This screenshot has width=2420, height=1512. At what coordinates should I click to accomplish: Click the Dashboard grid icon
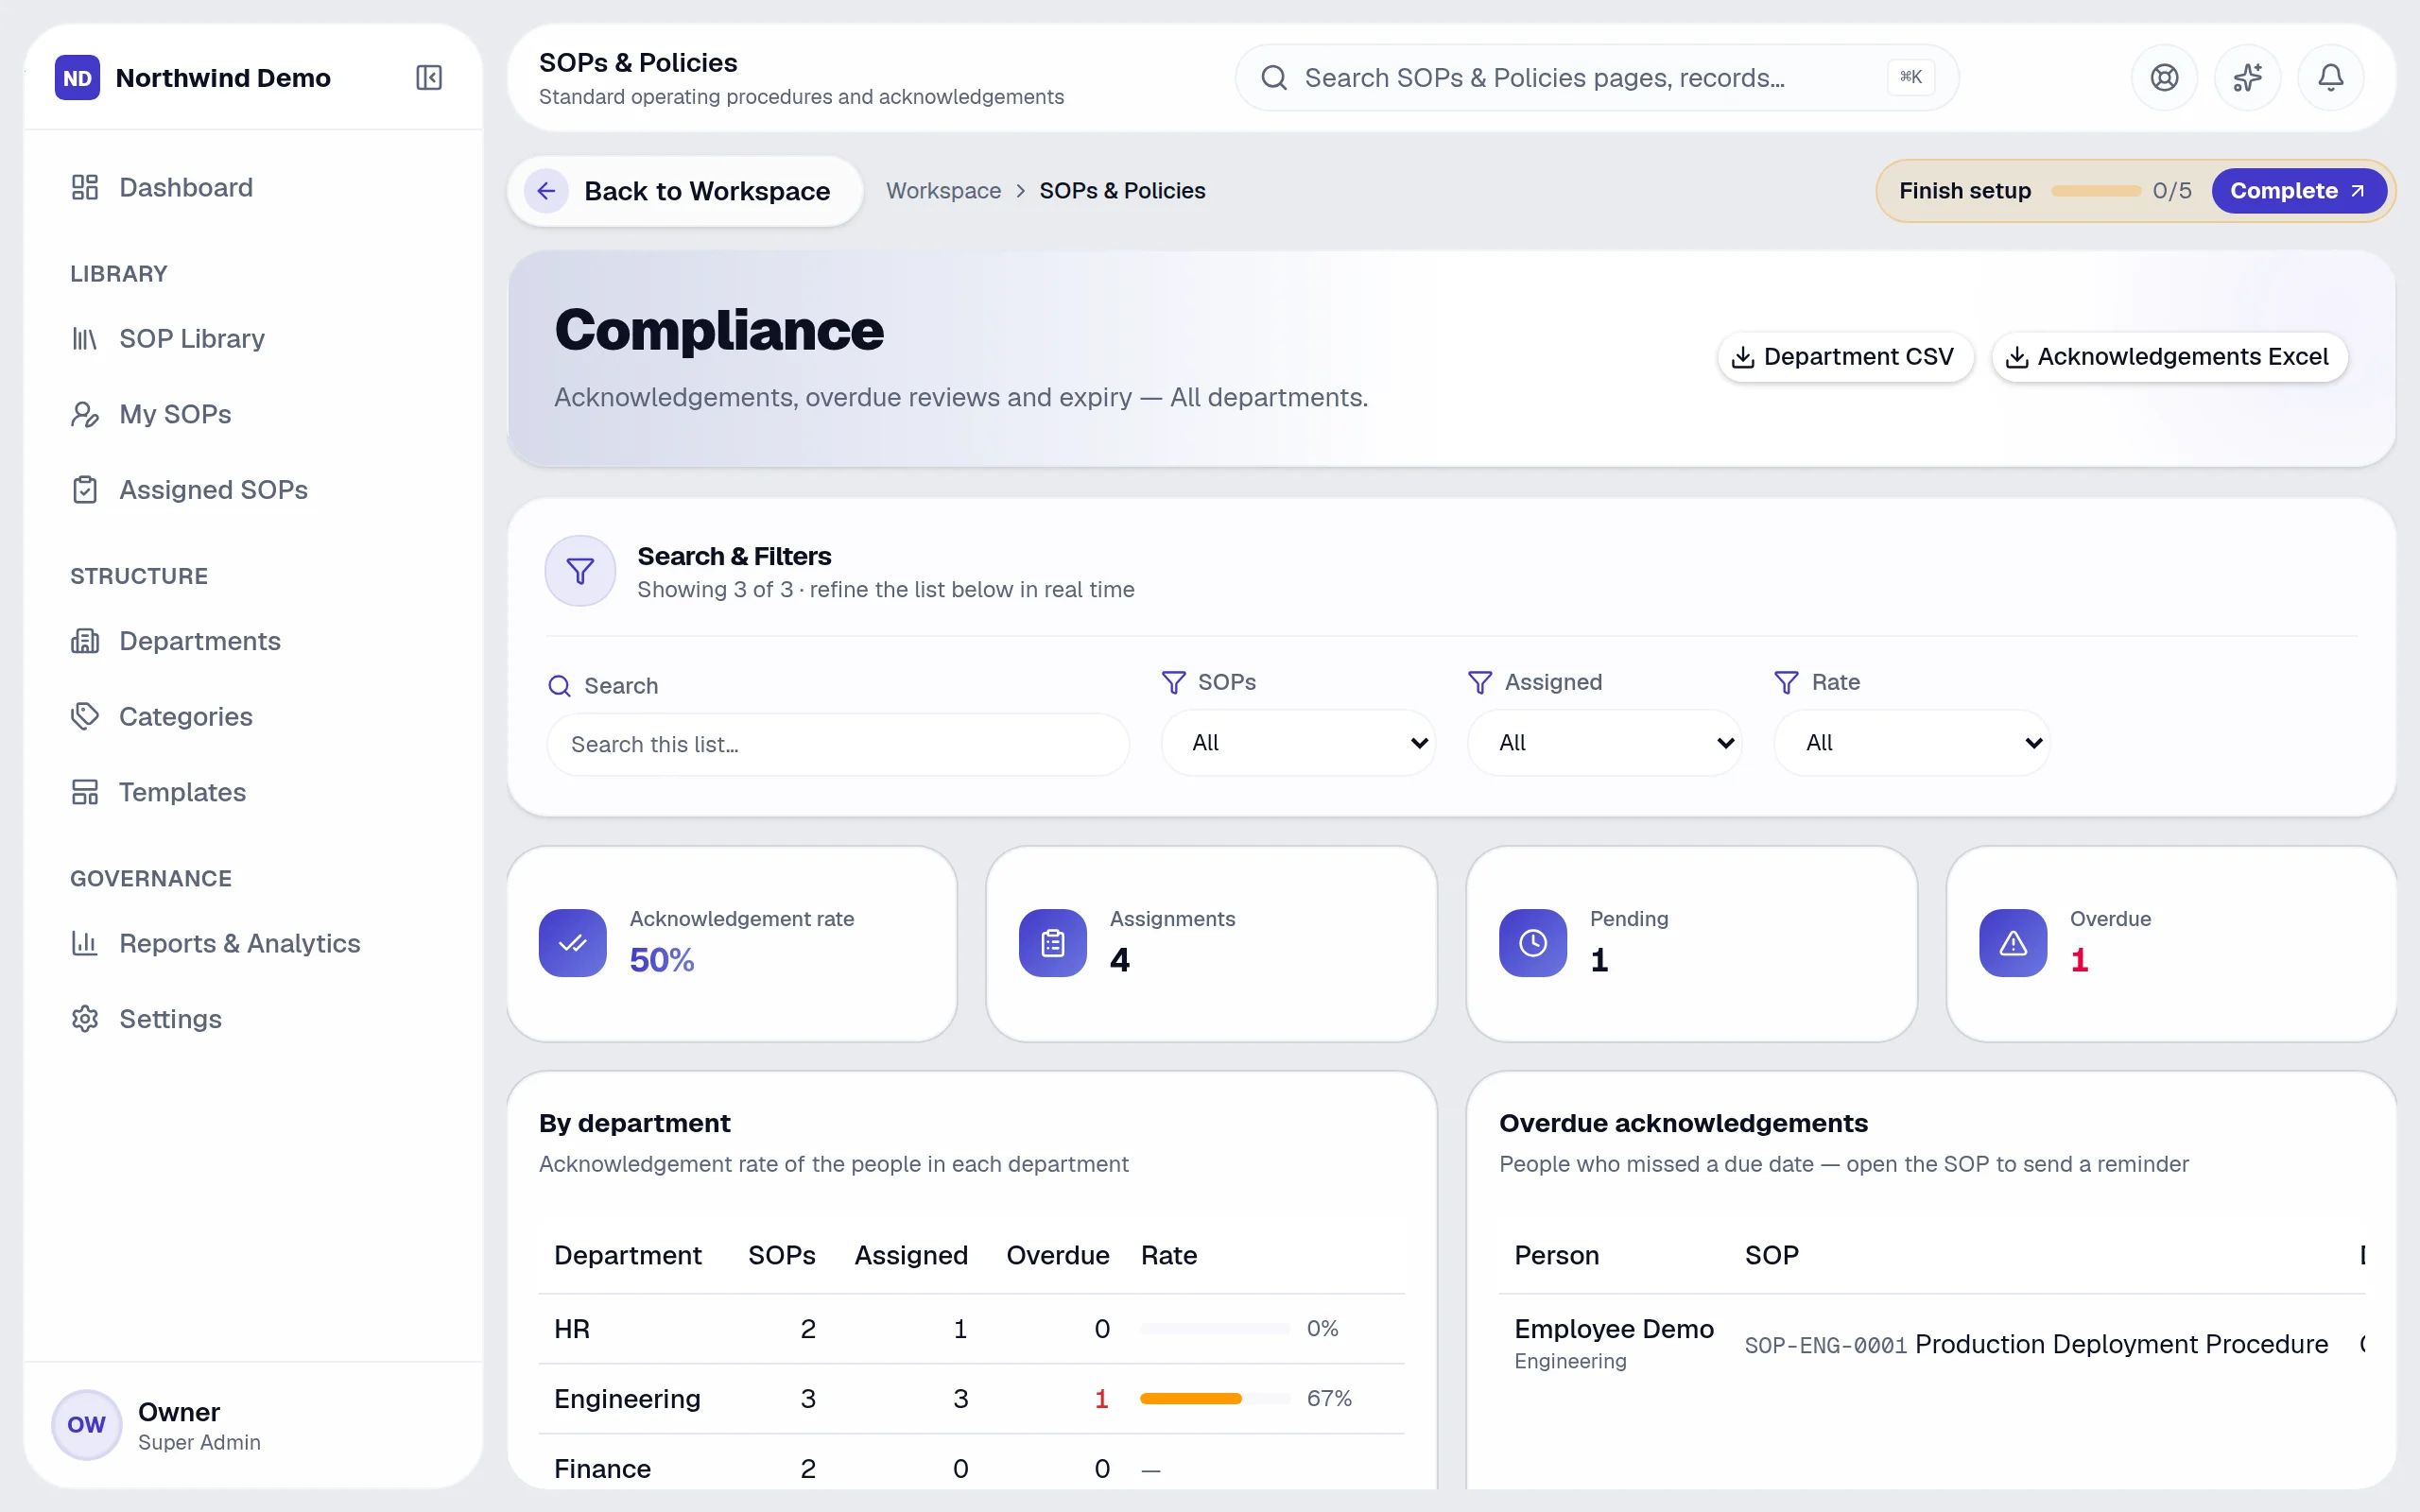(x=85, y=187)
